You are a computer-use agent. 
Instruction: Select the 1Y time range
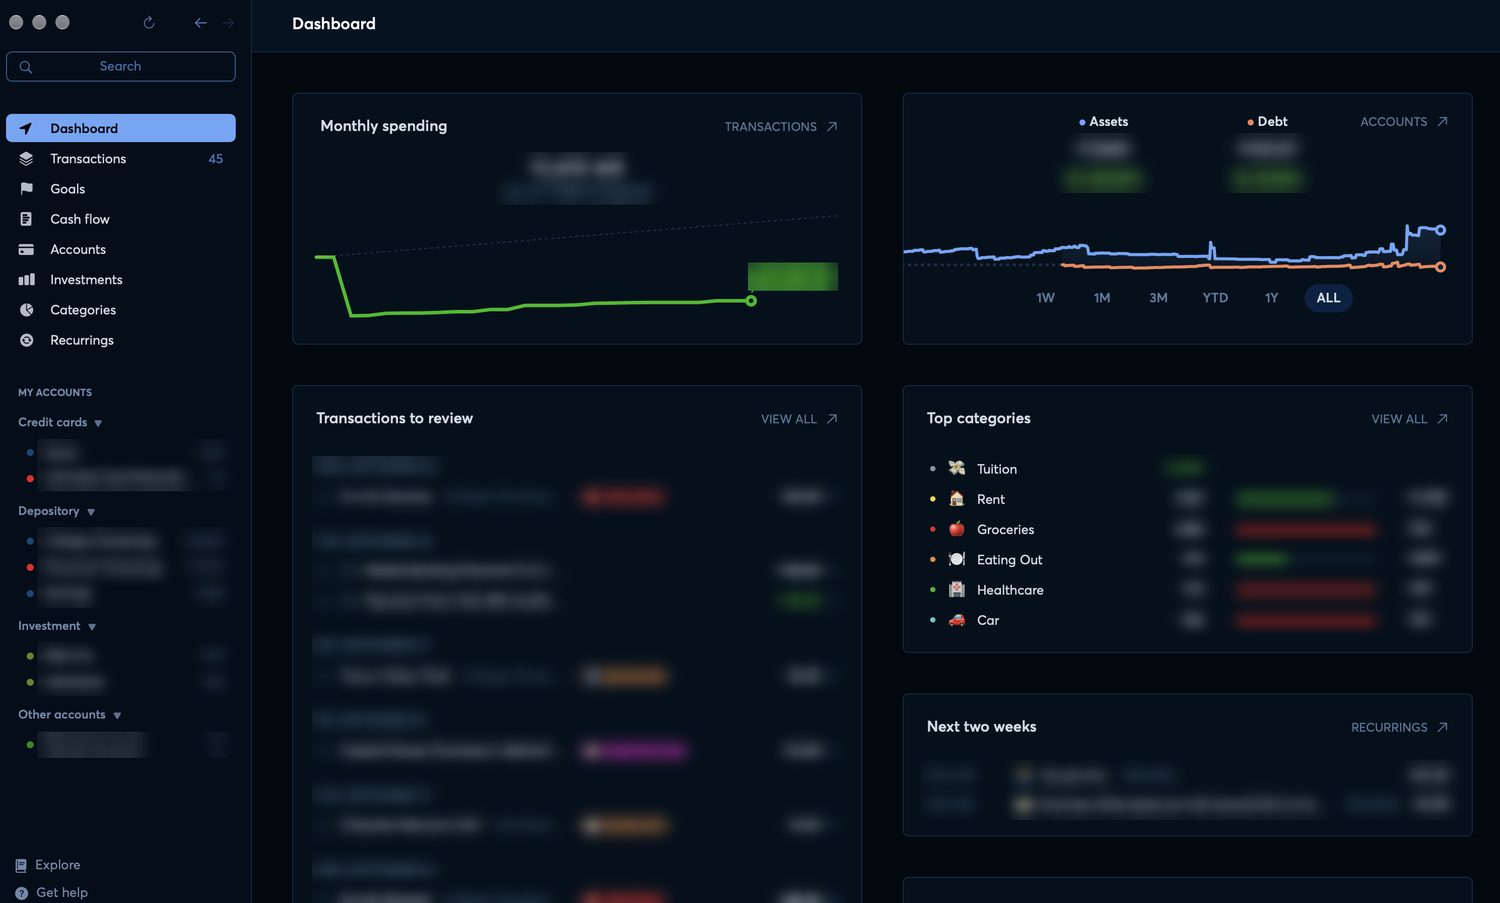pyautogui.click(x=1271, y=298)
